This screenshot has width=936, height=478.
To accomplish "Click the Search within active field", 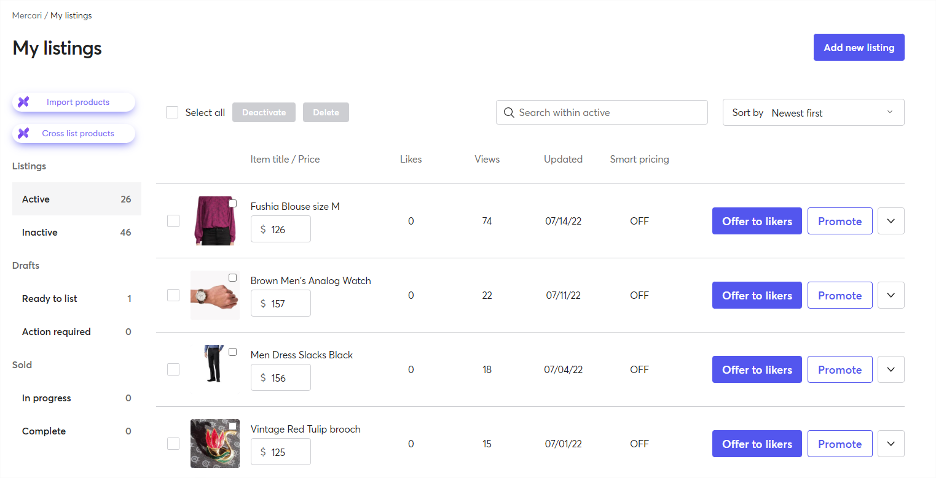I will point(602,112).
